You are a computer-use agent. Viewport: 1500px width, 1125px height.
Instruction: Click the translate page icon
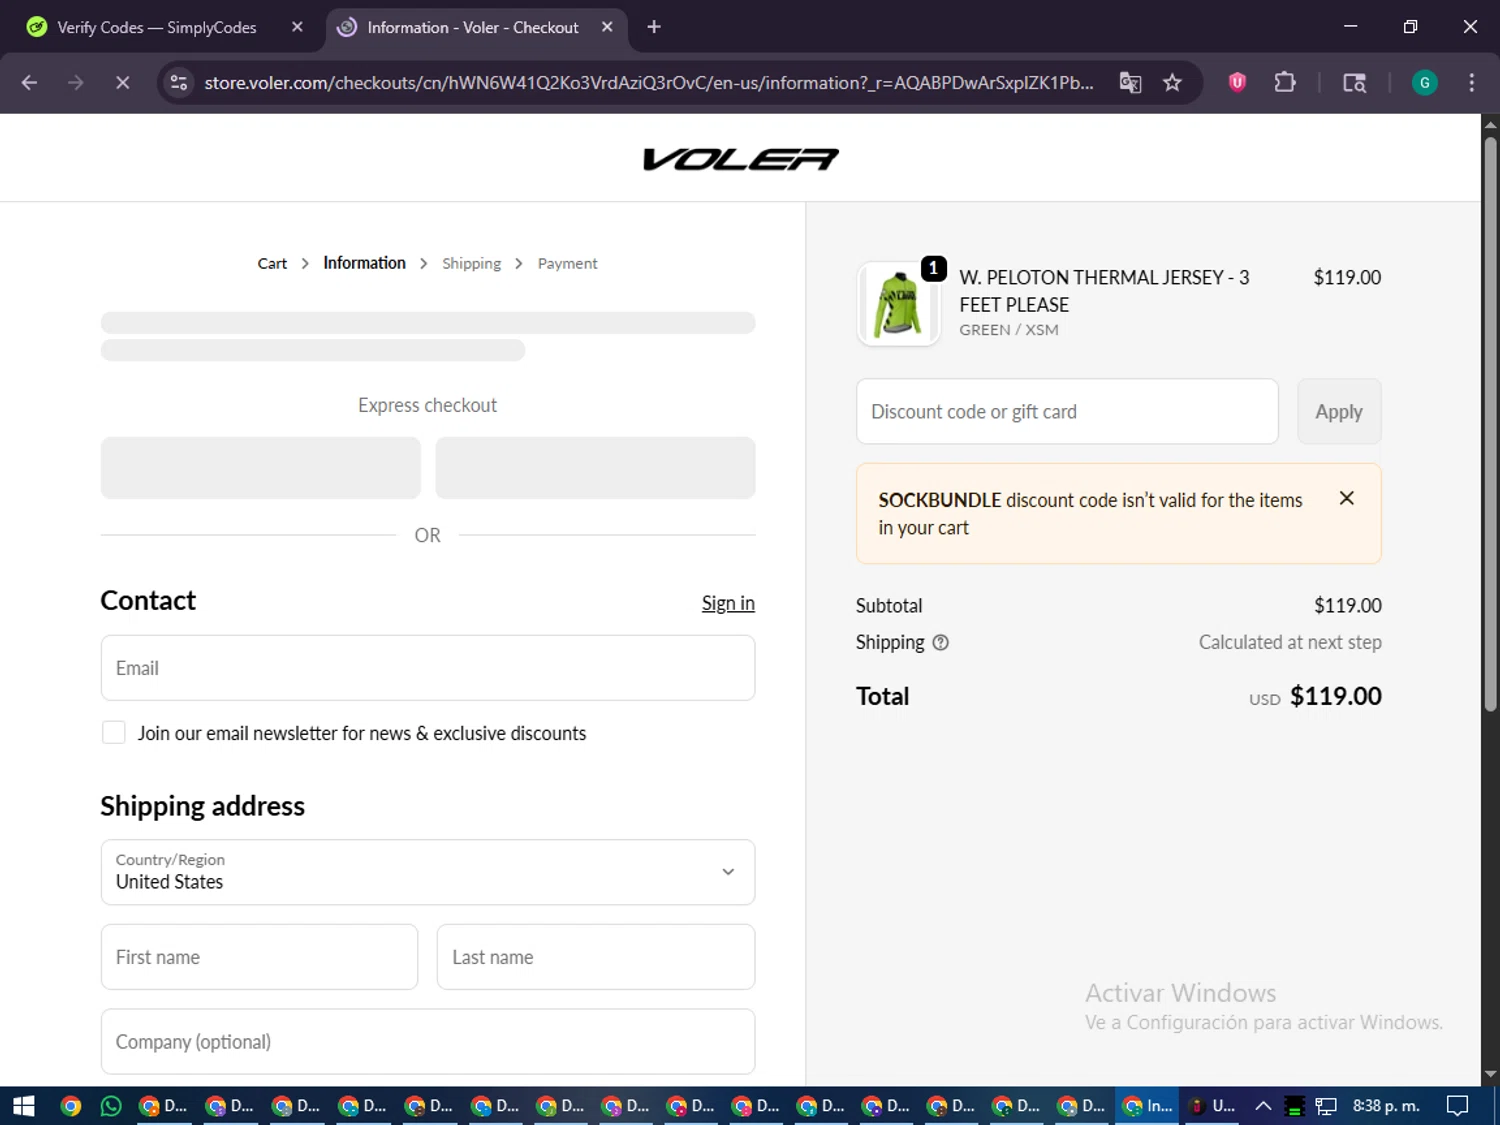1130,83
